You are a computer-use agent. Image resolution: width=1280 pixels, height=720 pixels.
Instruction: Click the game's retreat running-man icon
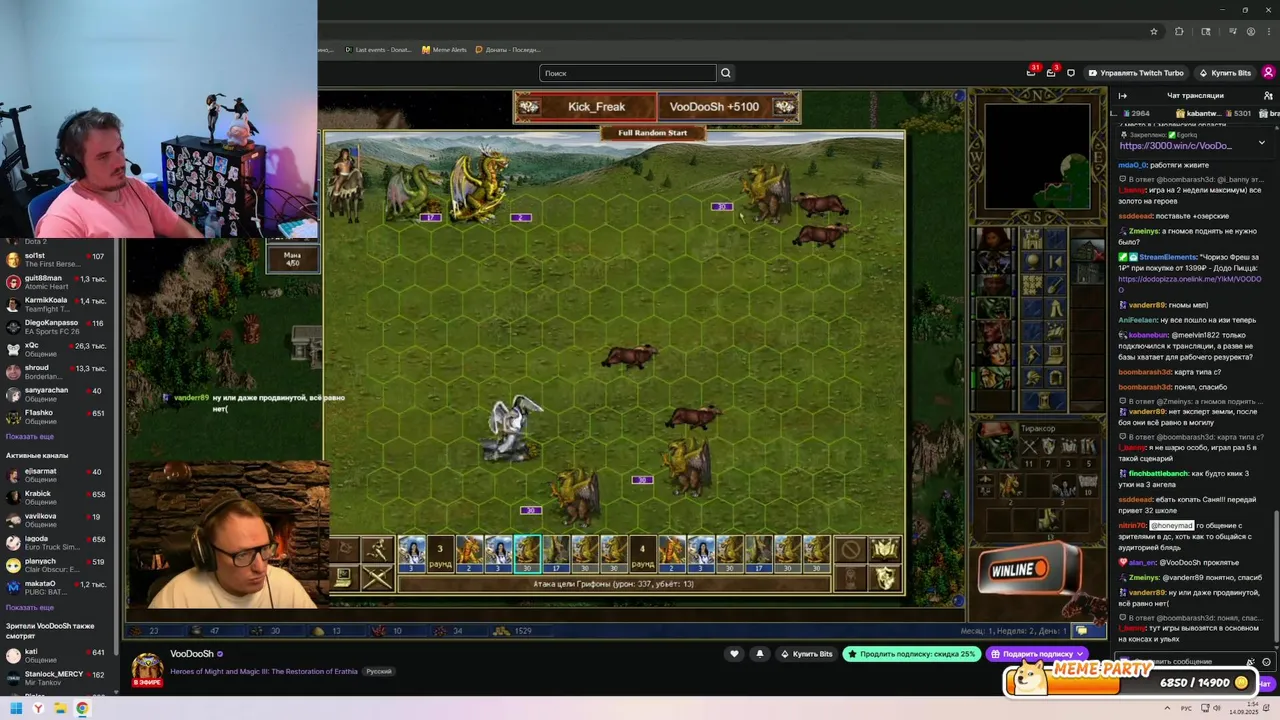377,549
